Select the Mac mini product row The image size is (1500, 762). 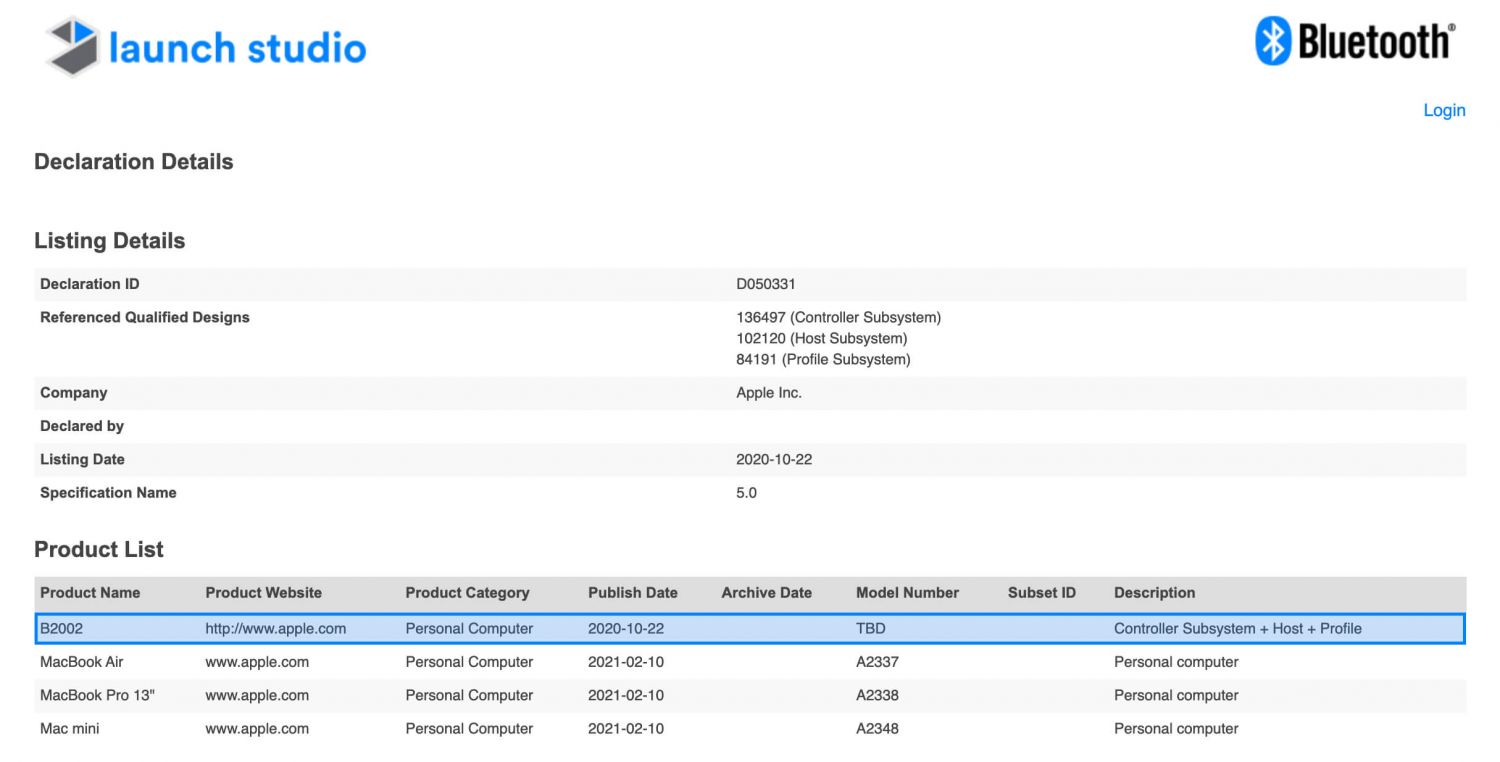coord(70,728)
